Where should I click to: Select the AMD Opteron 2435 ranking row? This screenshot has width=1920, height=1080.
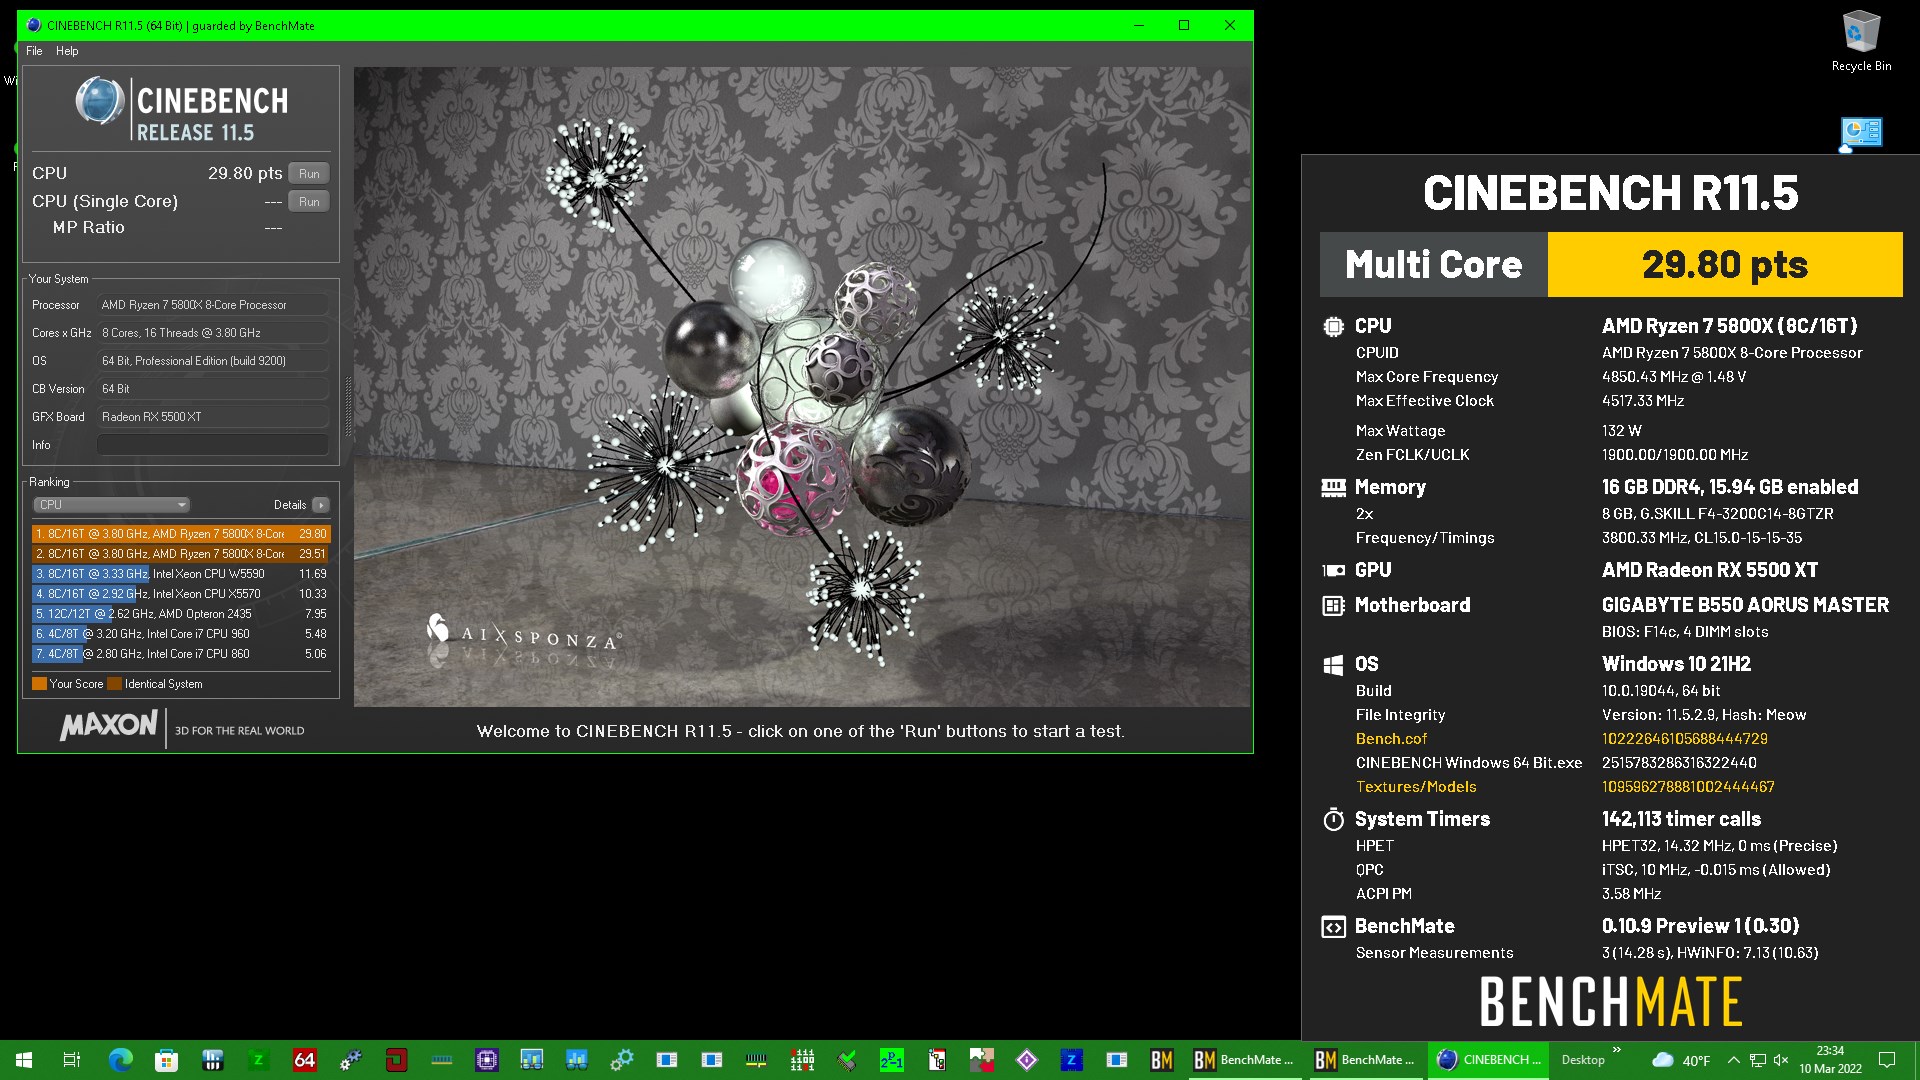click(181, 614)
